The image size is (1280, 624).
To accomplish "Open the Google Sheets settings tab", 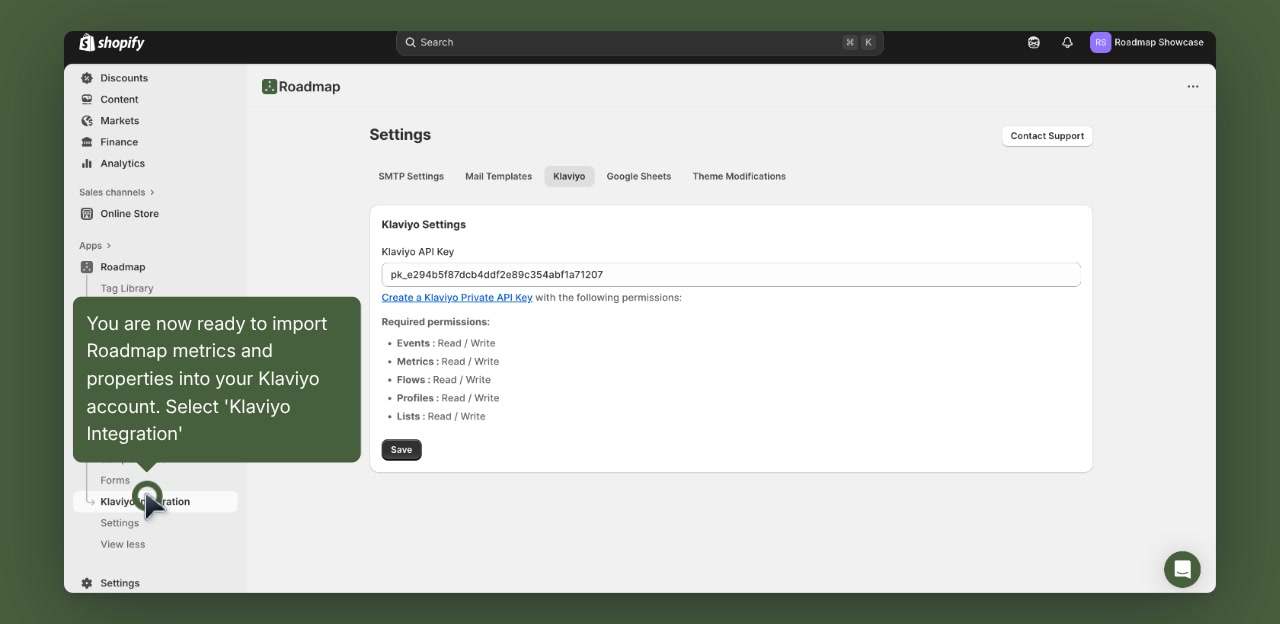I will (638, 176).
